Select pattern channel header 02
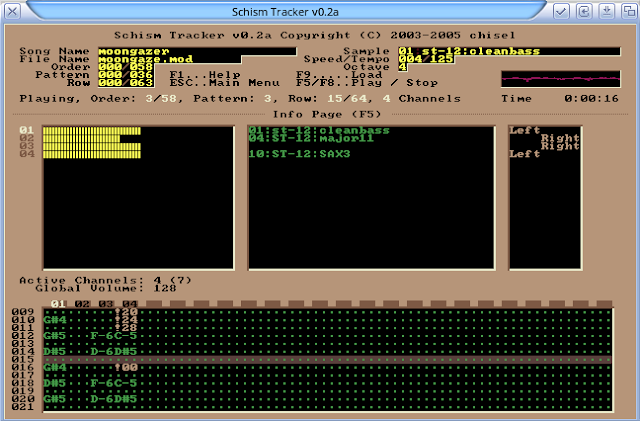This screenshot has width=640, height=421. [x=82, y=304]
